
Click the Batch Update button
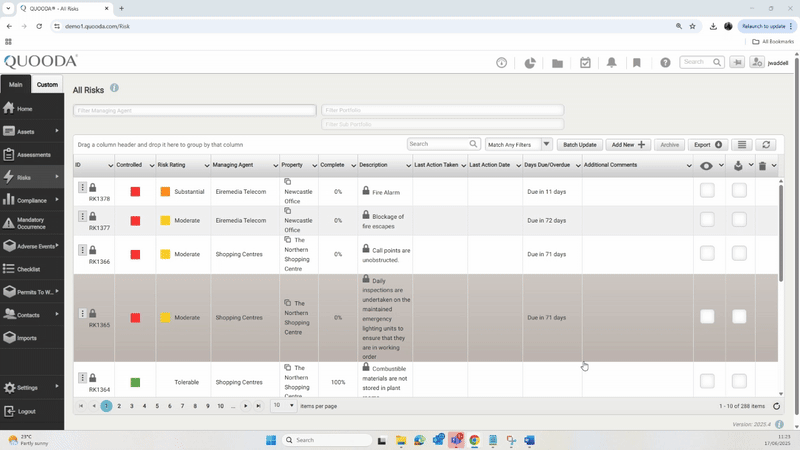tap(580, 145)
